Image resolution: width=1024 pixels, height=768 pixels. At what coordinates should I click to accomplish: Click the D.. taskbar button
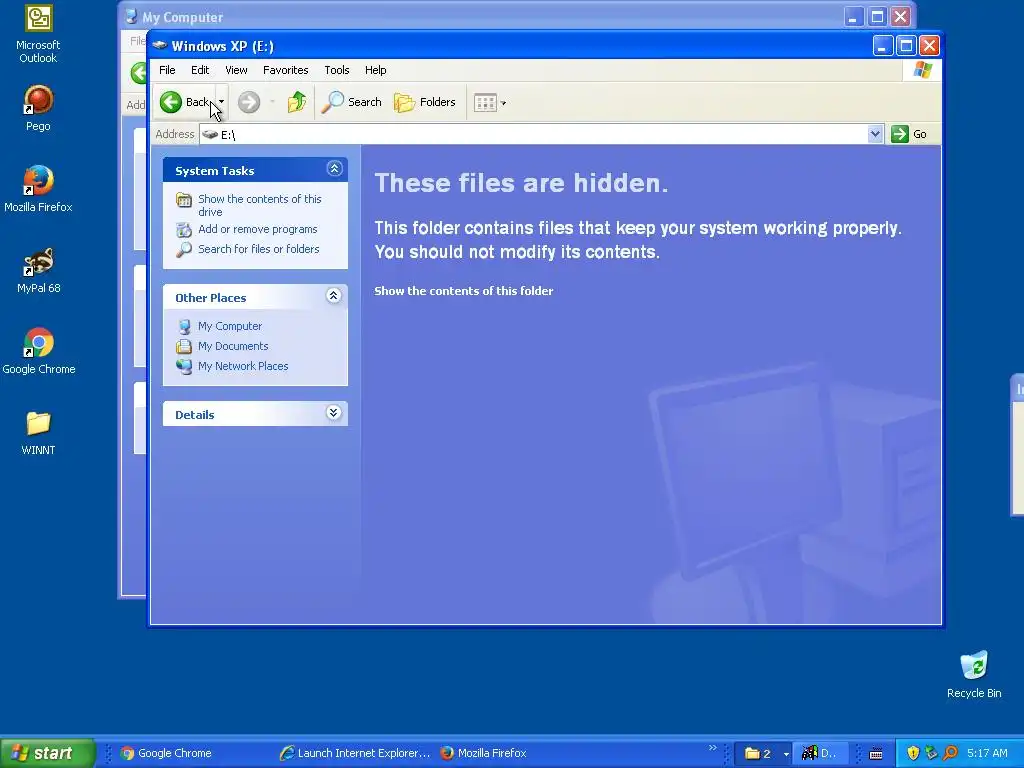821,753
